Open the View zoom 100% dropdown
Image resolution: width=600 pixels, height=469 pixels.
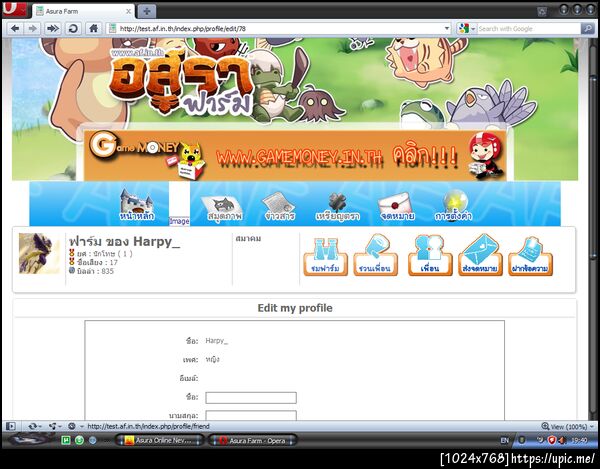click(x=568, y=426)
